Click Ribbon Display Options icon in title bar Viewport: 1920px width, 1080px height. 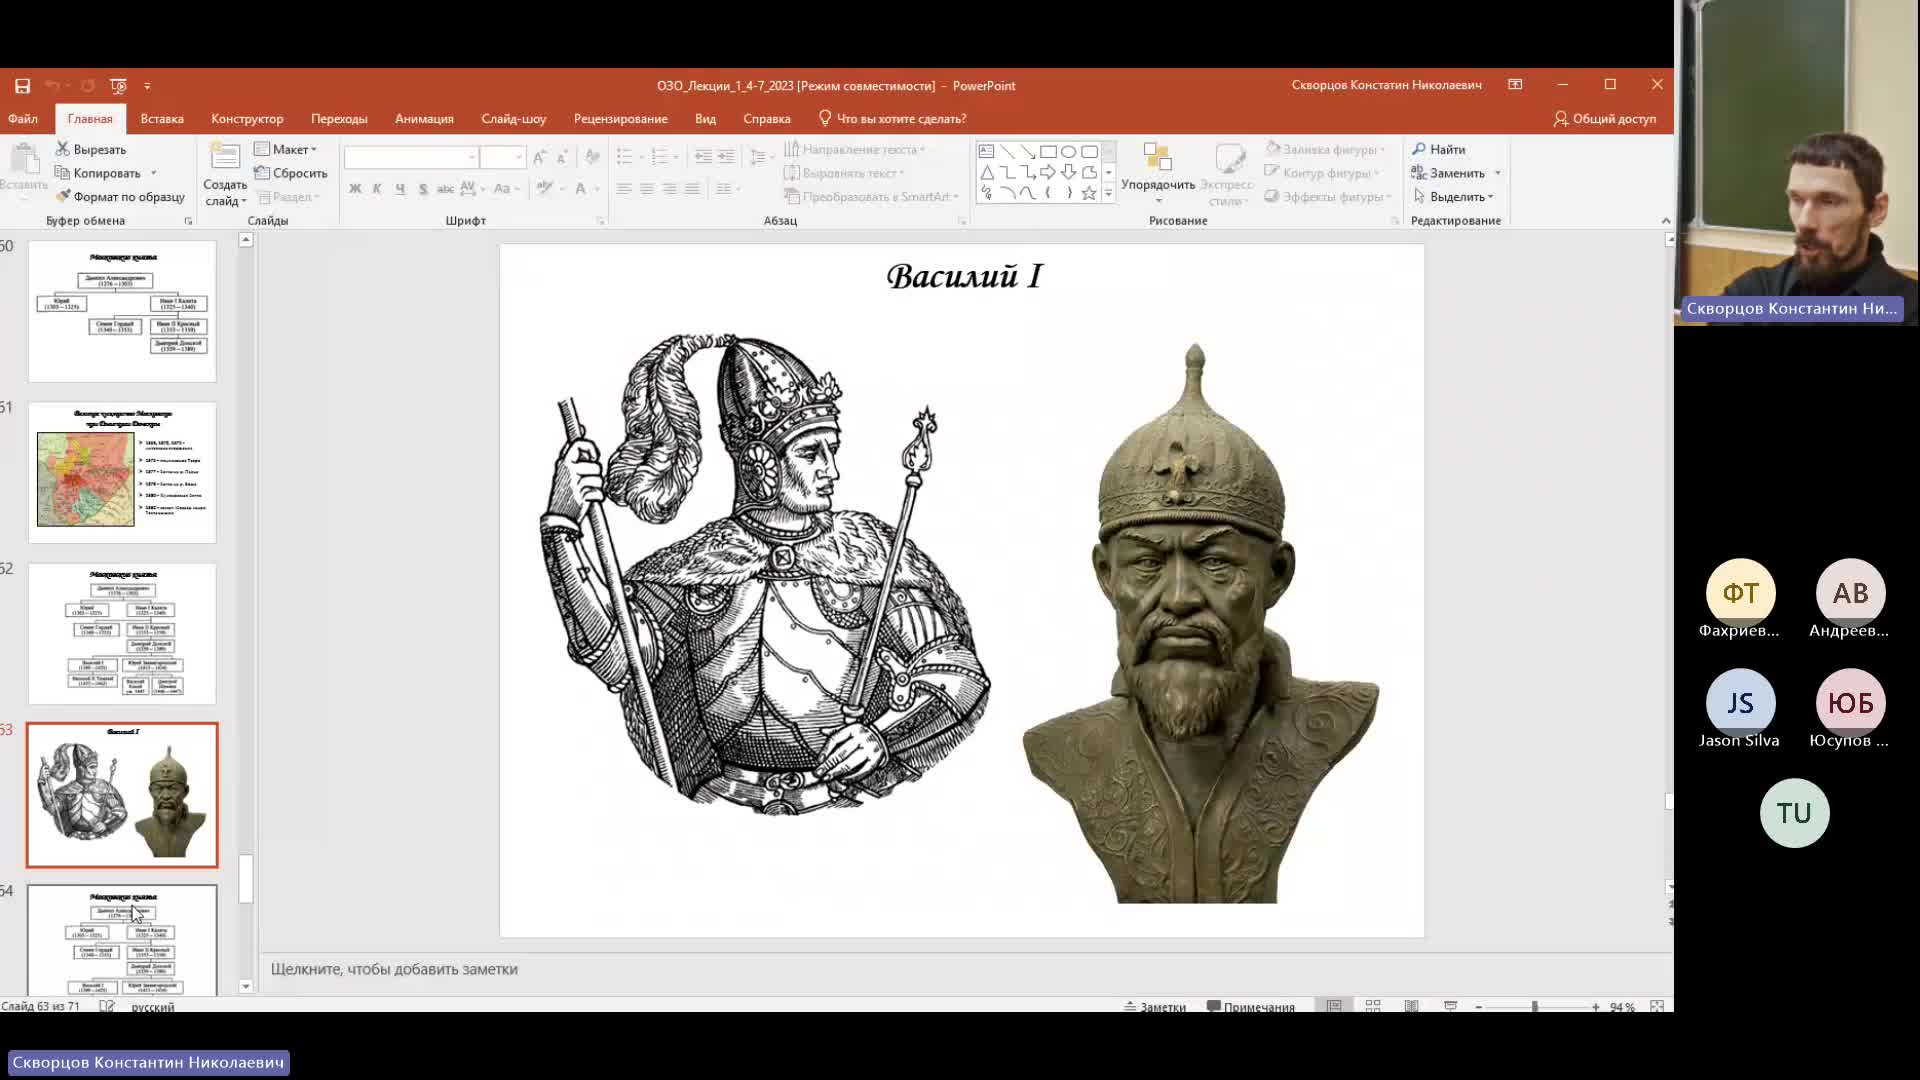(x=1515, y=85)
